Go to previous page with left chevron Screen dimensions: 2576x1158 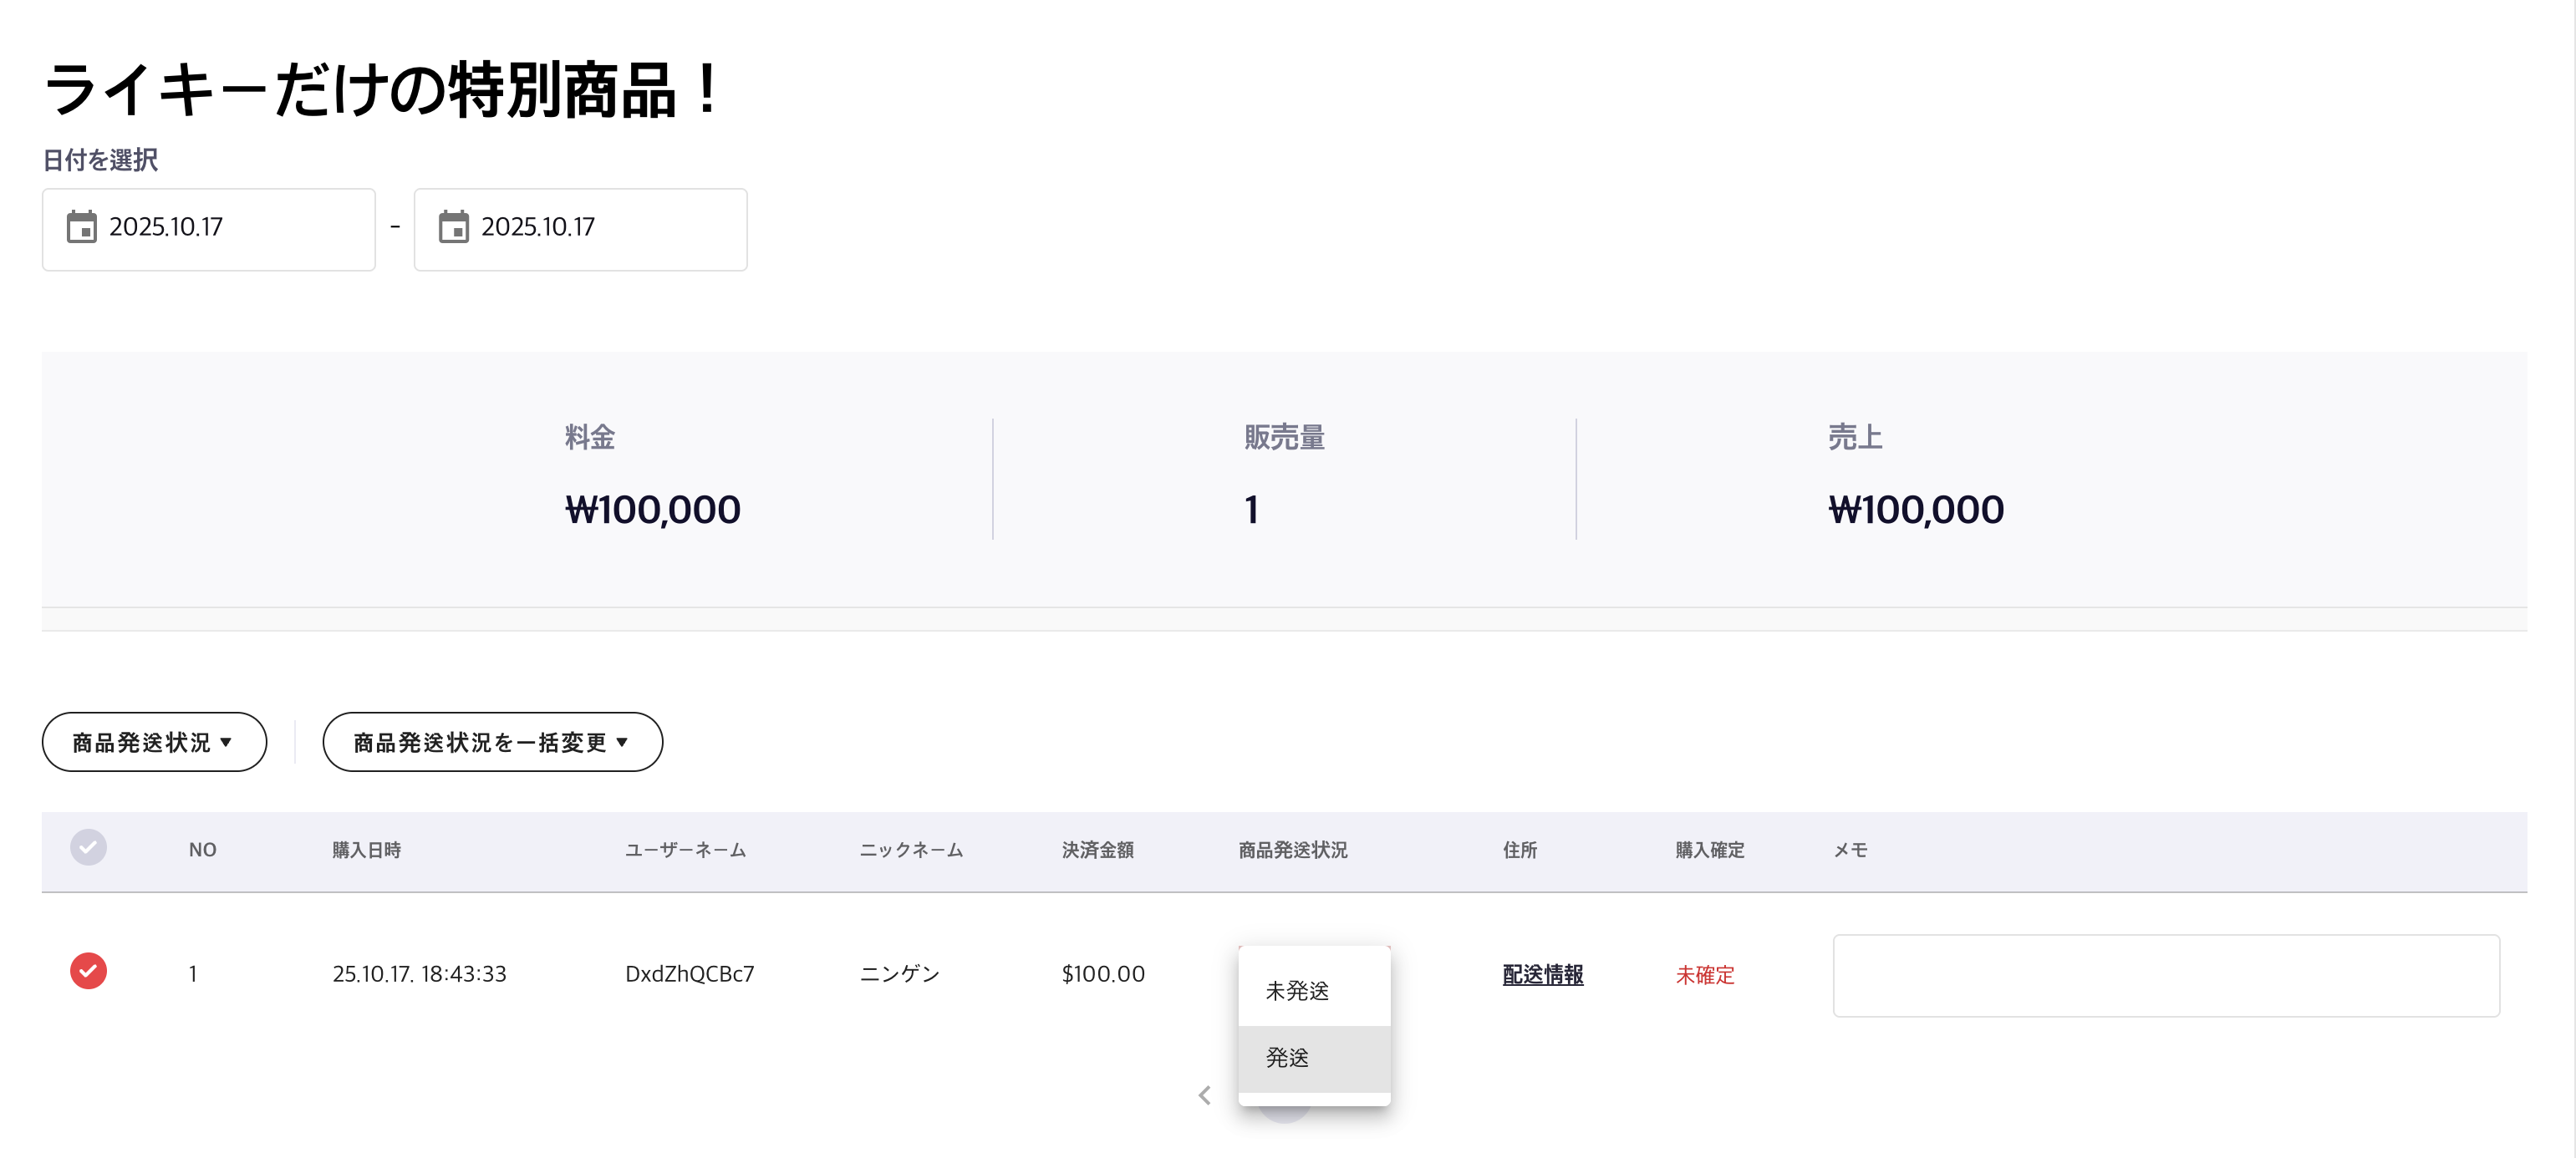pyautogui.click(x=1205, y=1095)
